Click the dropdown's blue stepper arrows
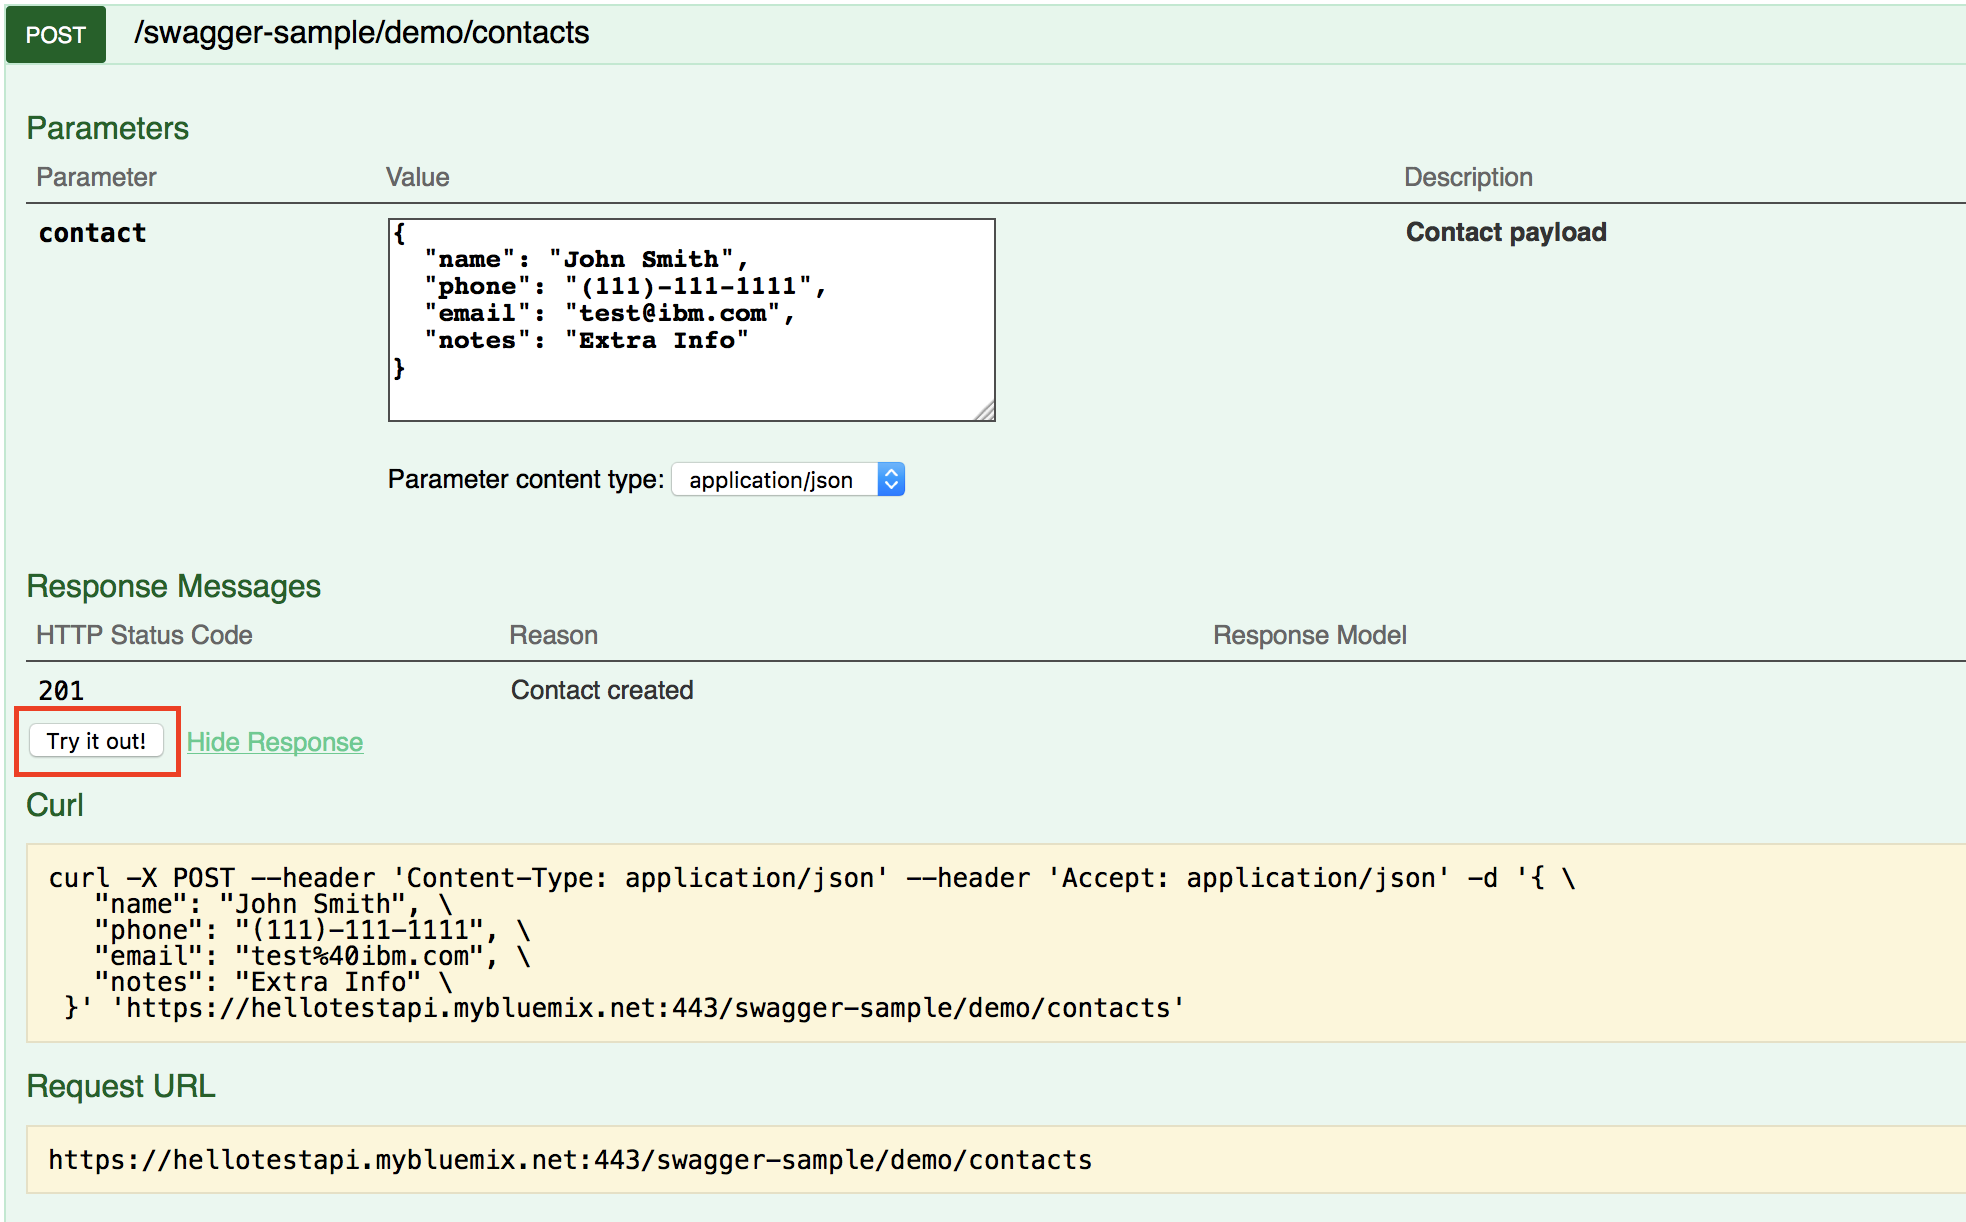Screen dimensions: 1966x1222 click(891, 480)
